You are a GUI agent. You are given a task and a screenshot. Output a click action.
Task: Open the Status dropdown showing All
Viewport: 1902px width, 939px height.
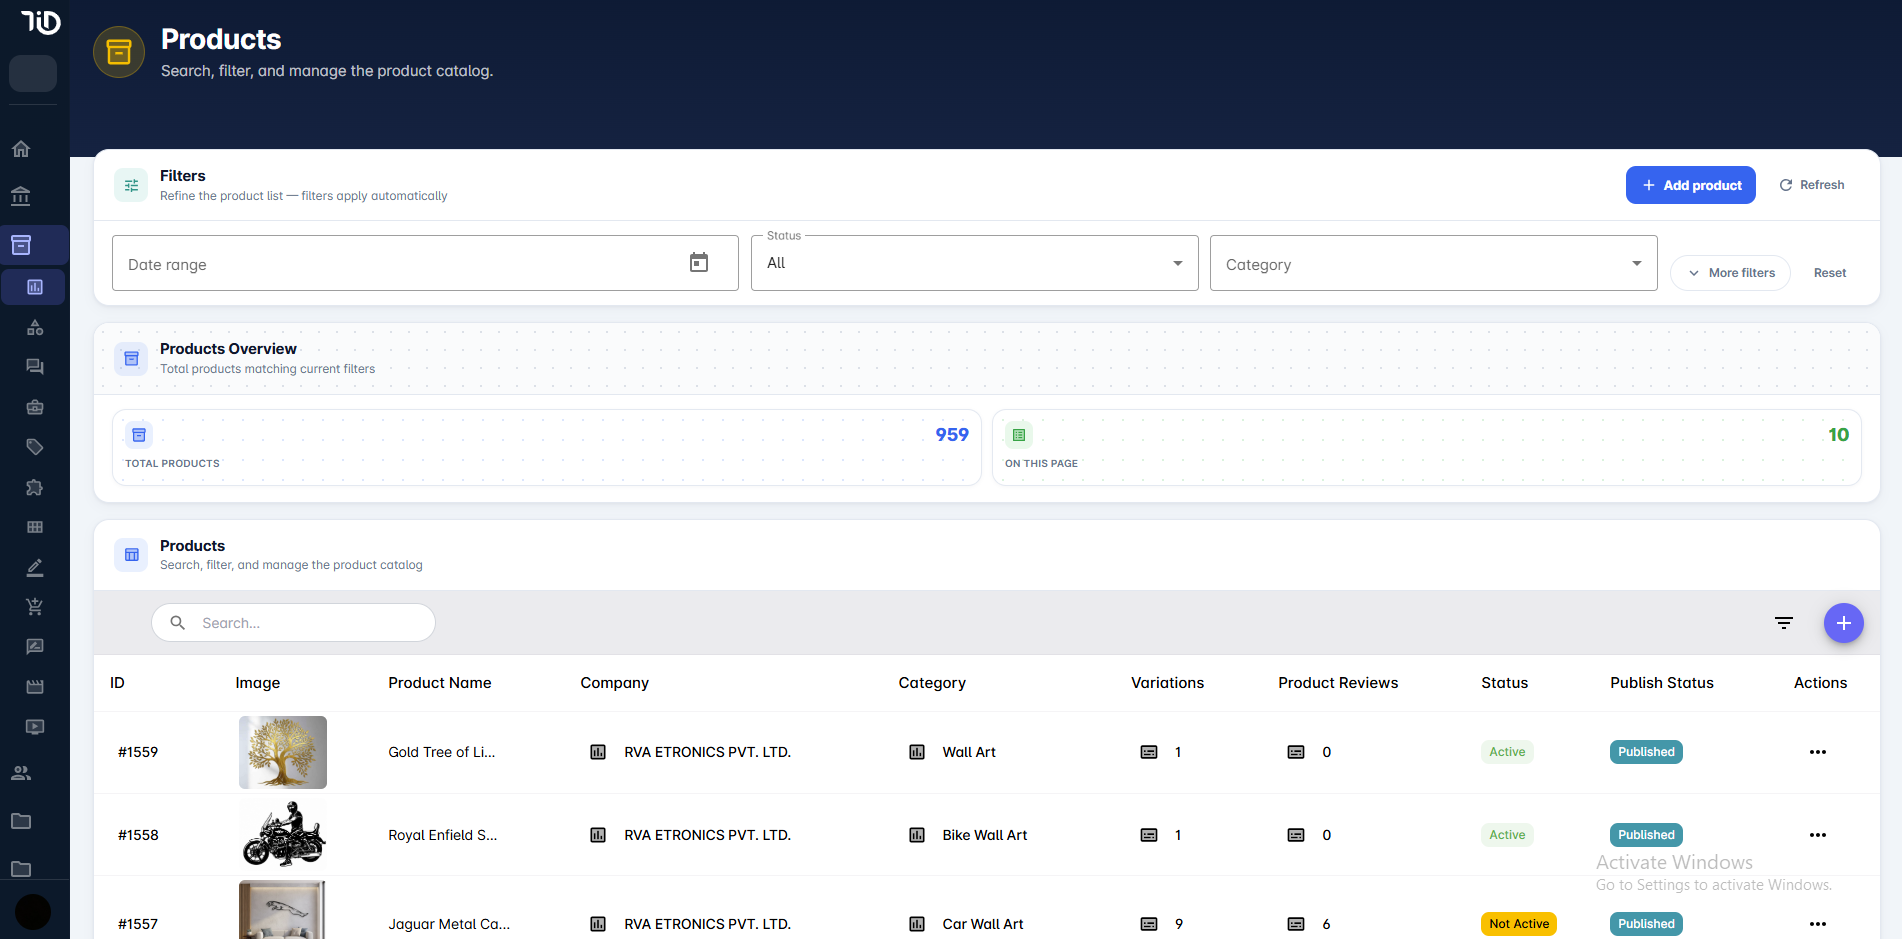coord(975,263)
